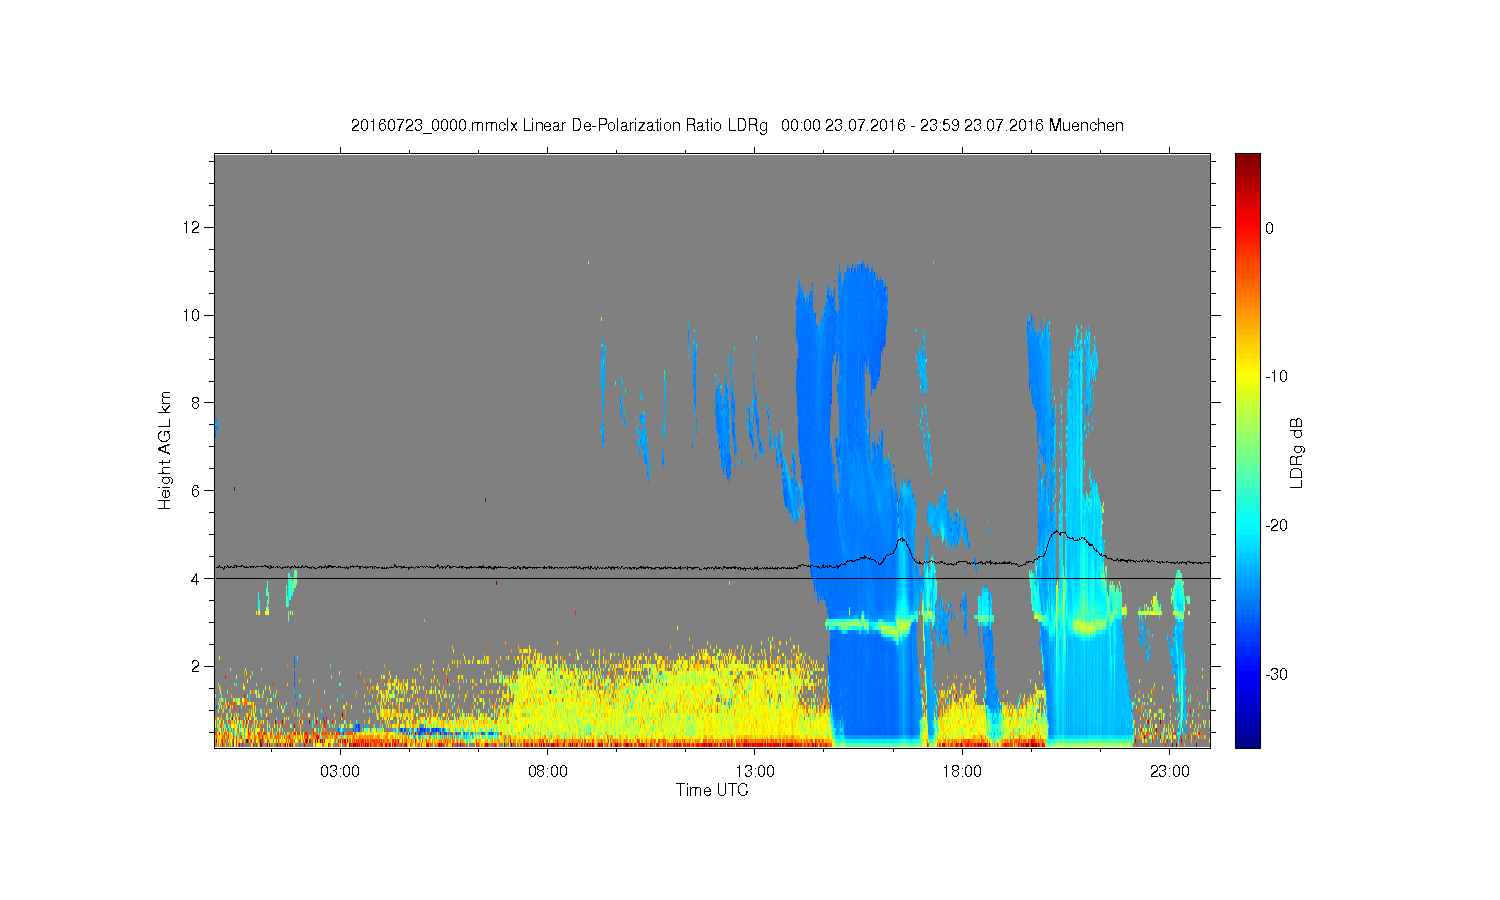Click the 'LDRg dB' colorbar label

[x=1297, y=452]
